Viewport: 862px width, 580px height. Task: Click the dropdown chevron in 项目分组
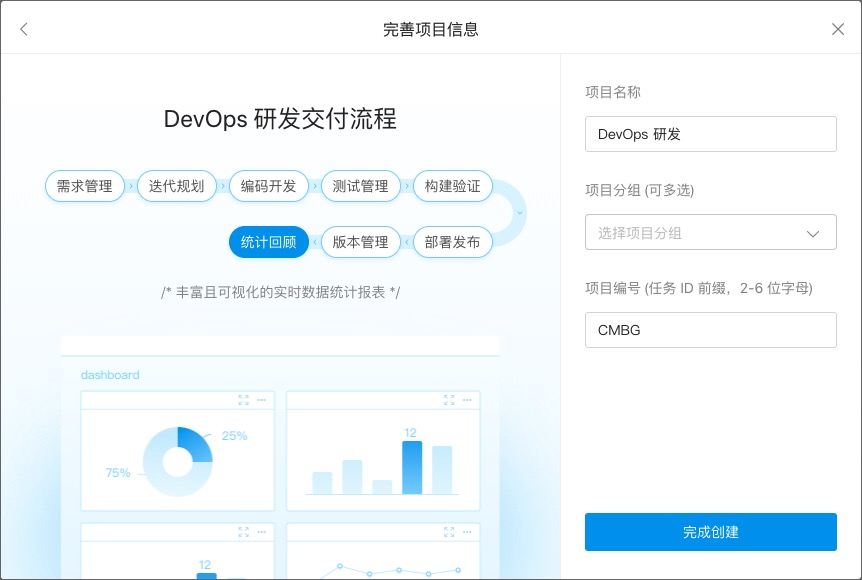813,234
